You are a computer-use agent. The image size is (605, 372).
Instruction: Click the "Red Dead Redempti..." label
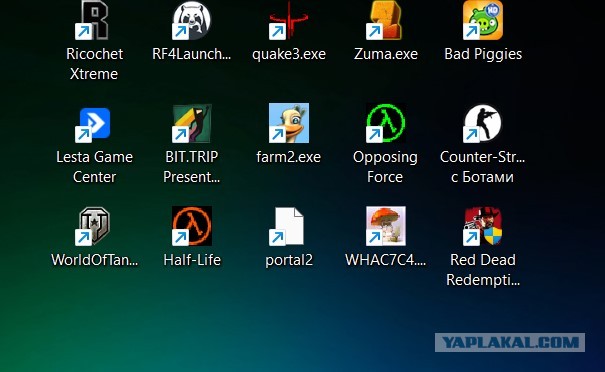483,270
